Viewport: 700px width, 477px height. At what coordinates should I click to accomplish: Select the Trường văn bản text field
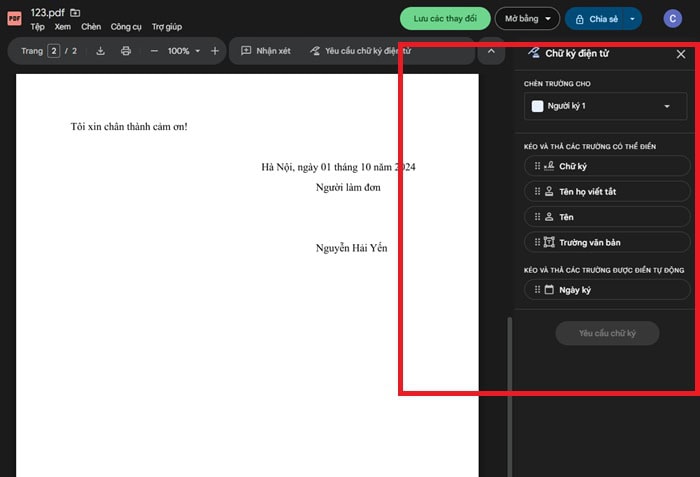pos(606,242)
